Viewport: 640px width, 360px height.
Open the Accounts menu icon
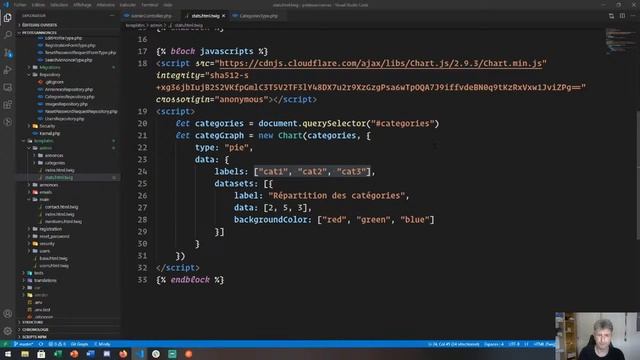point(8,313)
